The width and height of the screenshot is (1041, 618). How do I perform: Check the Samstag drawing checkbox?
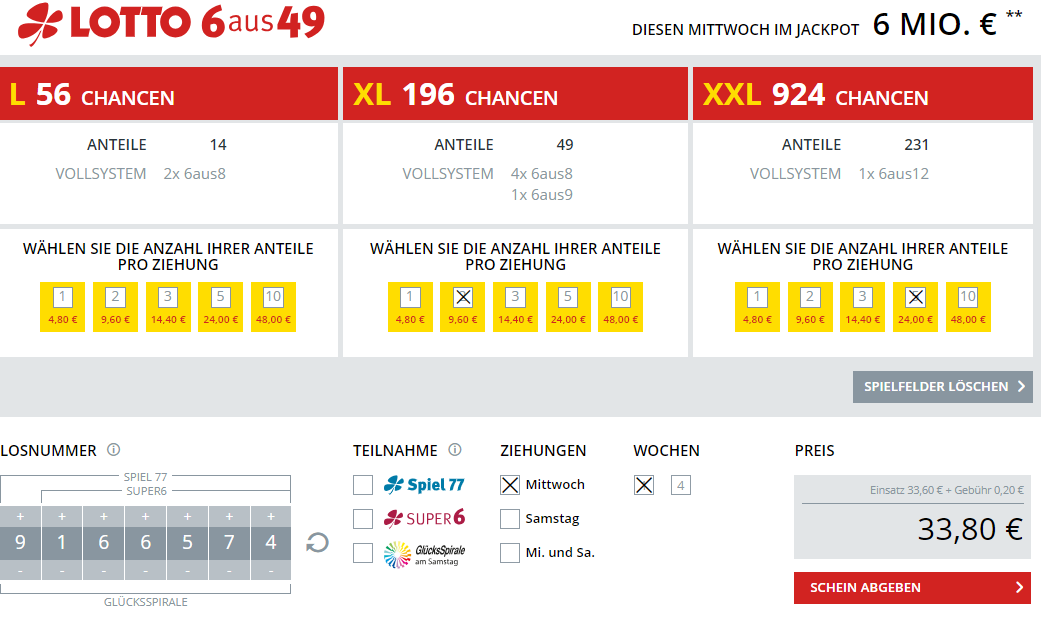click(x=510, y=518)
